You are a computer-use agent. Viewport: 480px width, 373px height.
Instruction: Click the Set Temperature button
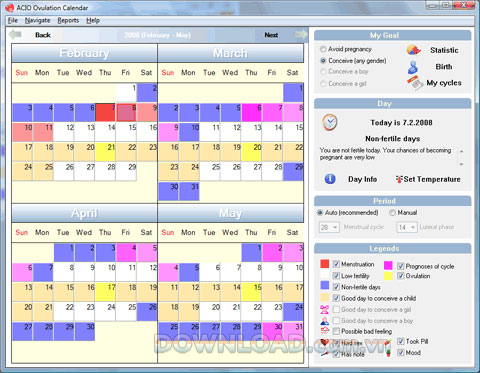(432, 179)
